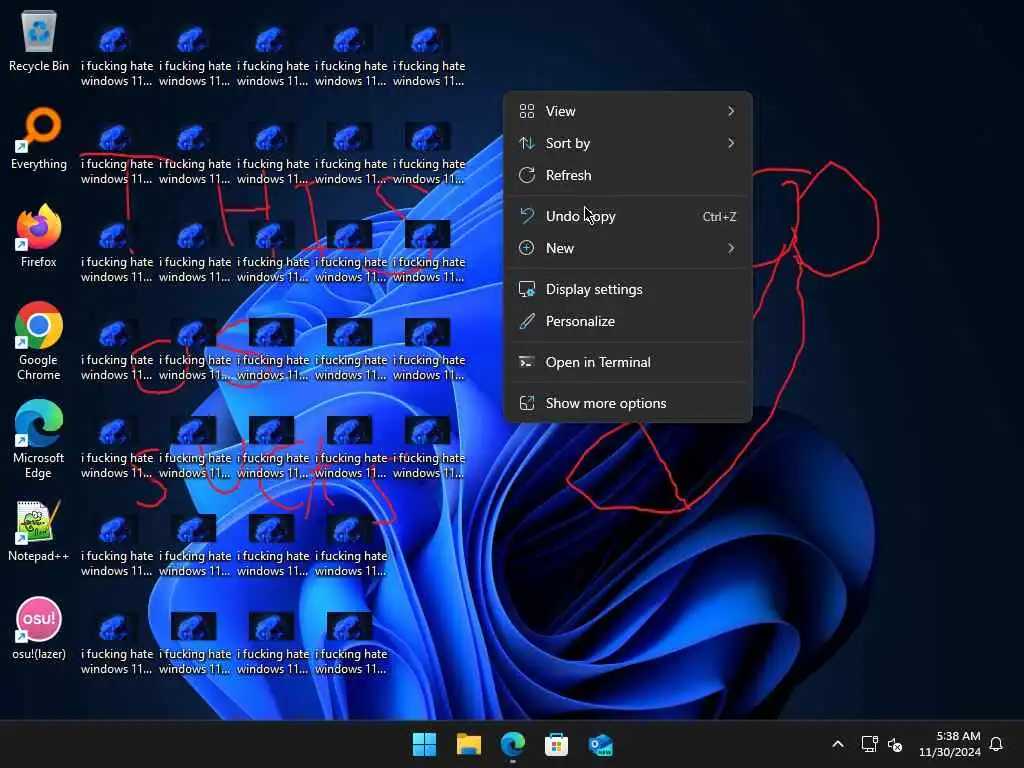The image size is (1024, 768).
Task: Choose Show more options
Action: tap(628, 404)
